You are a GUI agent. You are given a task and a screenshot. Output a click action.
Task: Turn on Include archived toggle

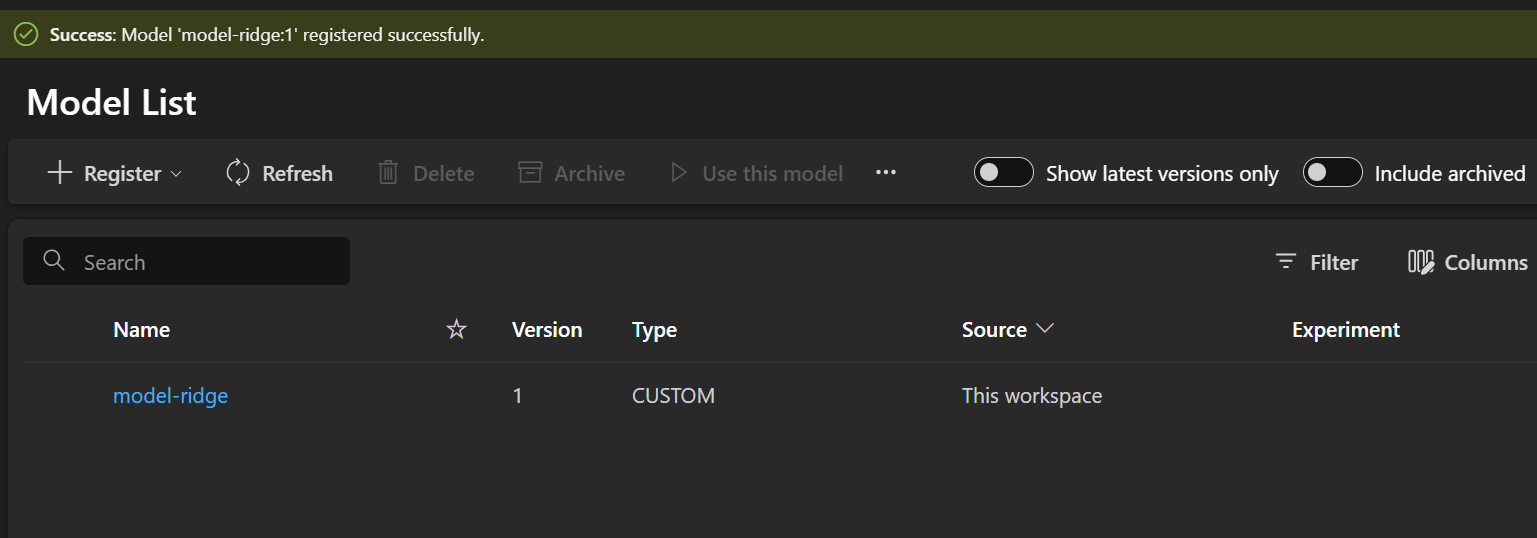[1332, 173]
